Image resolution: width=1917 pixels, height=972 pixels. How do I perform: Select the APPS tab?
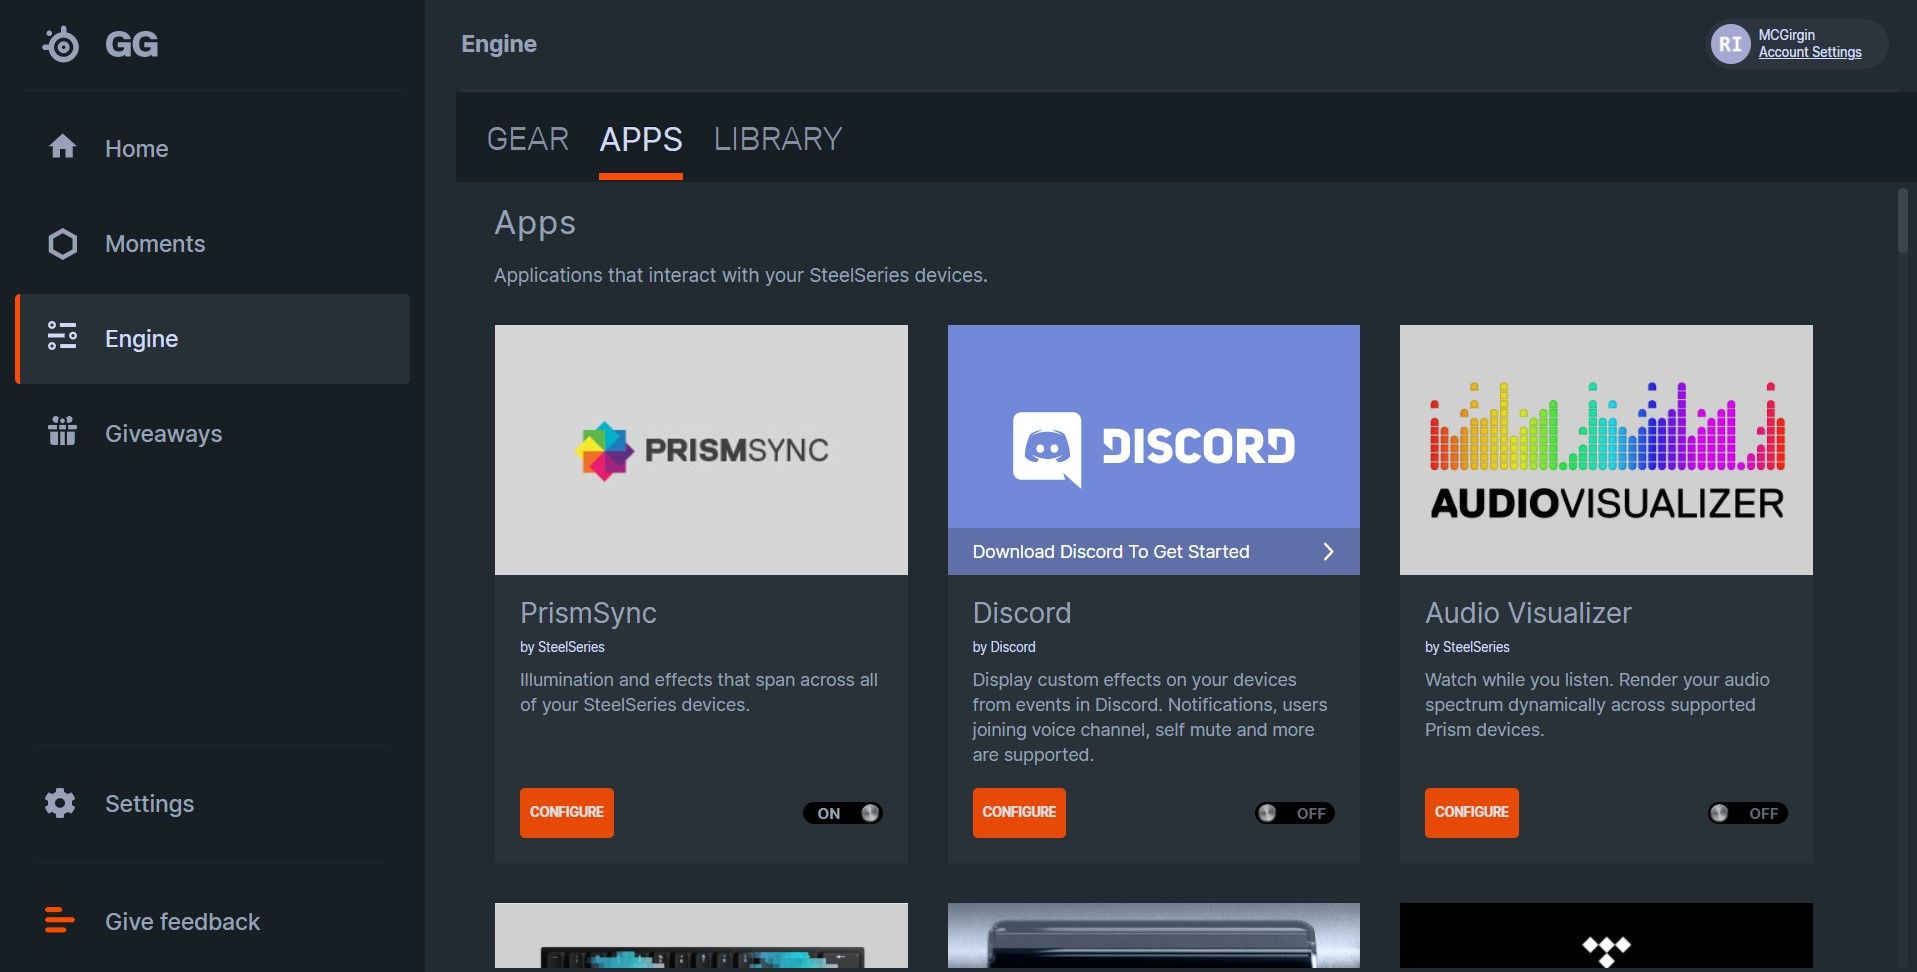tap(641, 139)
